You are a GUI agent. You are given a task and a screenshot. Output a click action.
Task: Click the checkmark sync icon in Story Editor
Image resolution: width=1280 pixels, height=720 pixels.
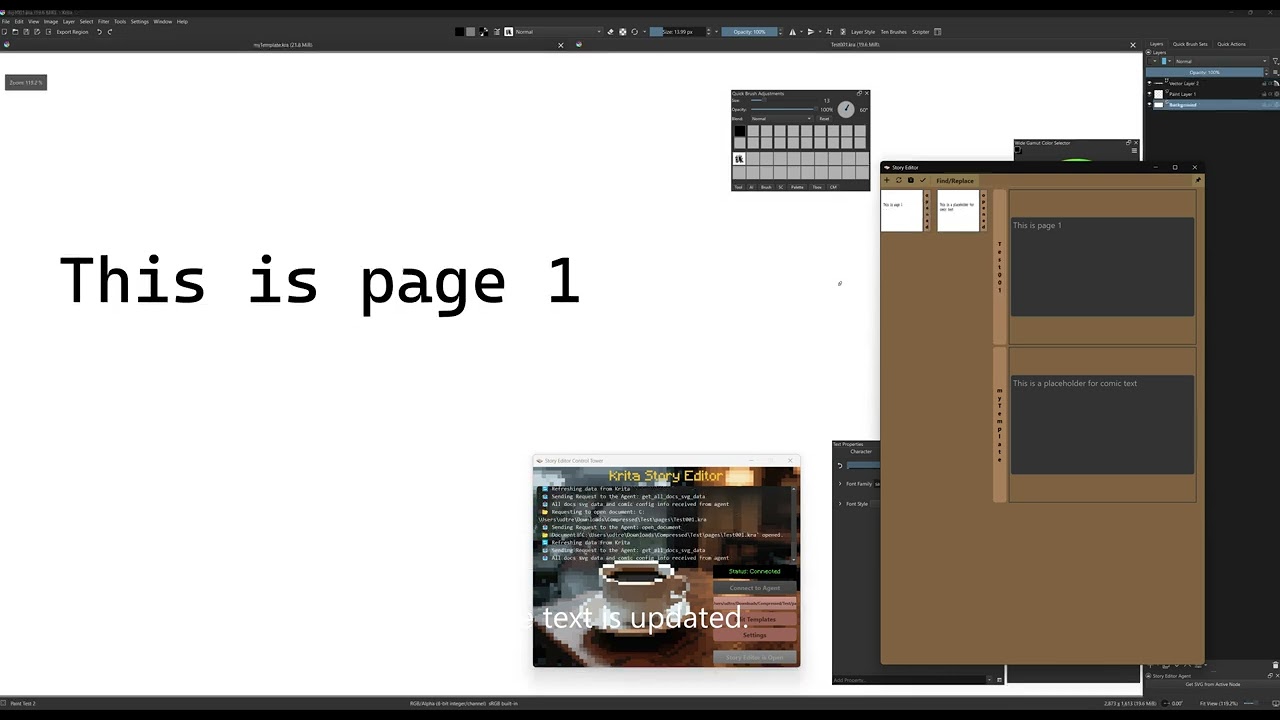[922, 180]
